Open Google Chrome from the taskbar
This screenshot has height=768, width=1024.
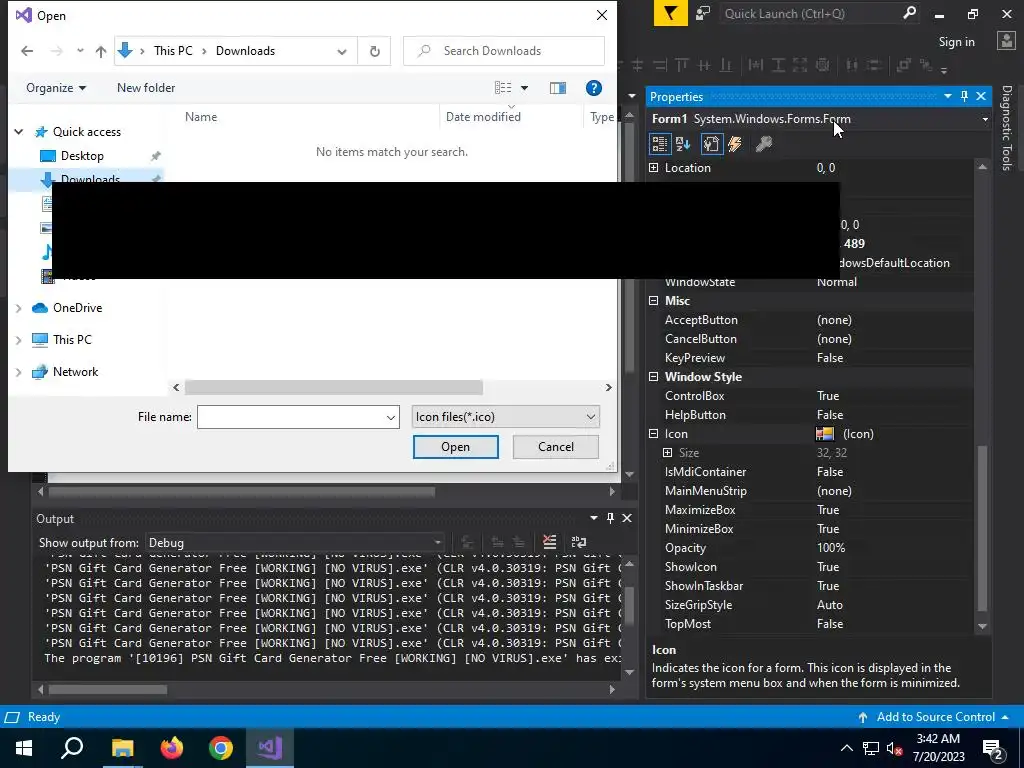click(x=221, y=748)
